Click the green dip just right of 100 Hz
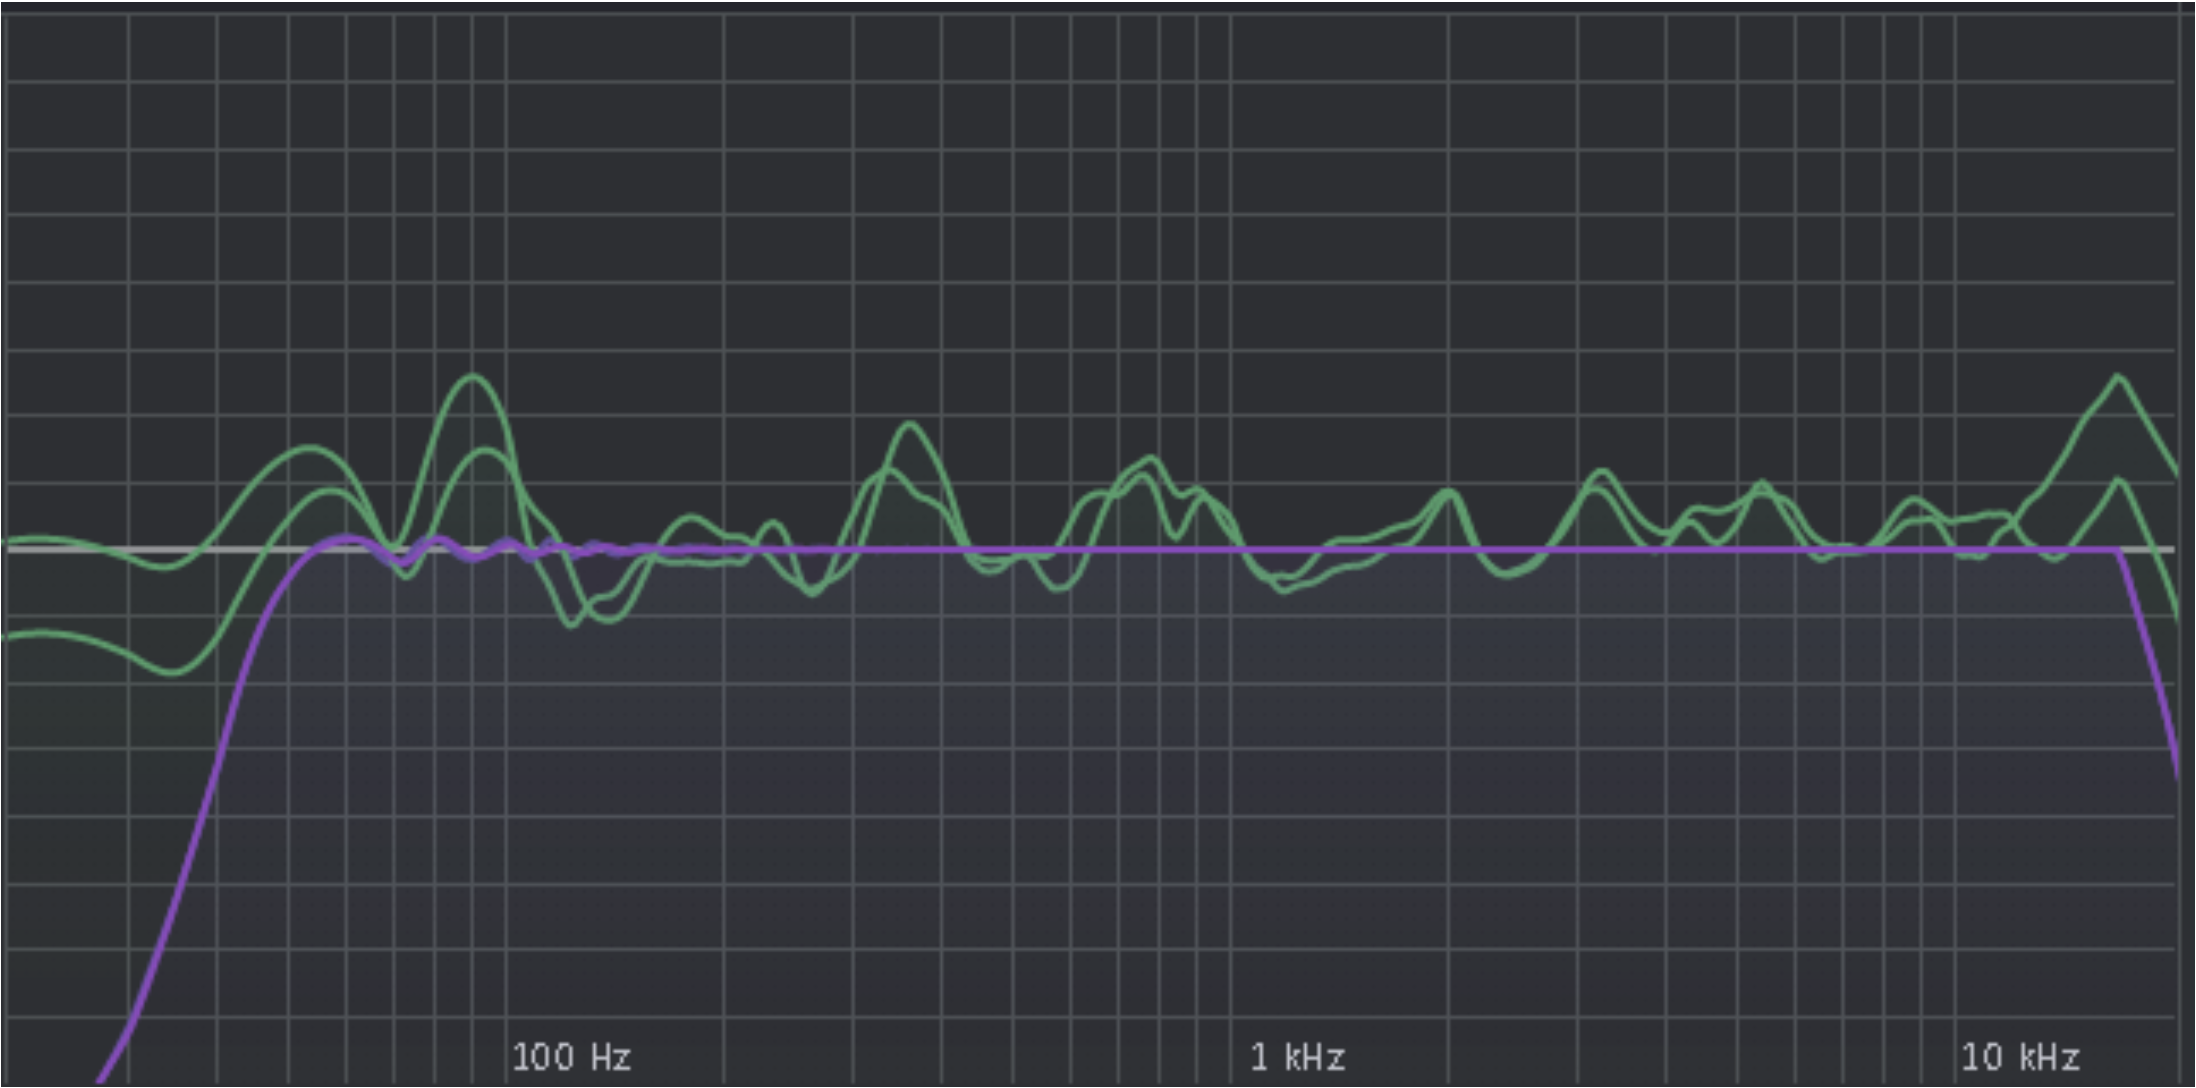Viewport: 2196px width, 1088px height. click(572, 625)
